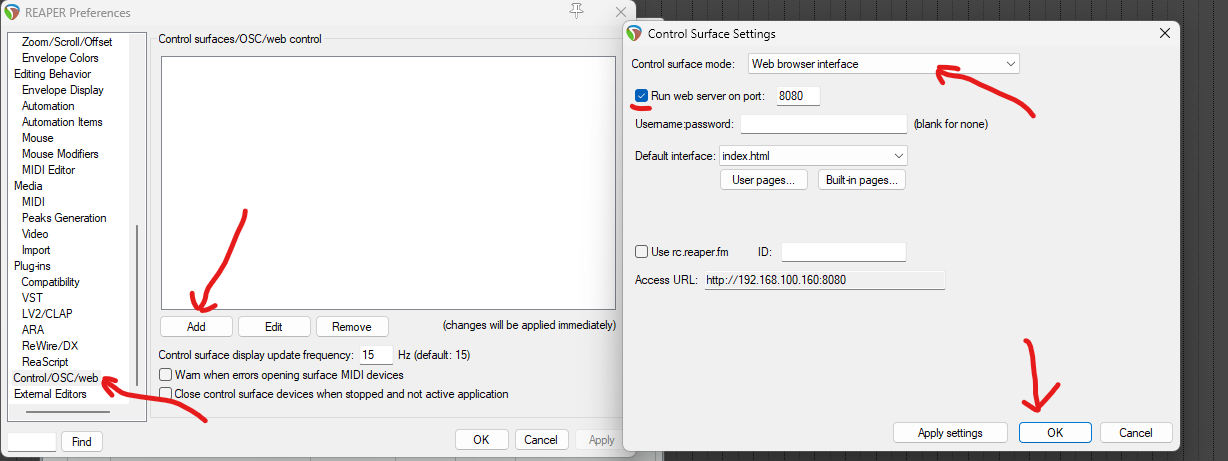Screen dimensions: 1228x461
Task: Click REAPER logo icon in Preferences title bar
Action: pyautogui.click(x=12, y=12)
